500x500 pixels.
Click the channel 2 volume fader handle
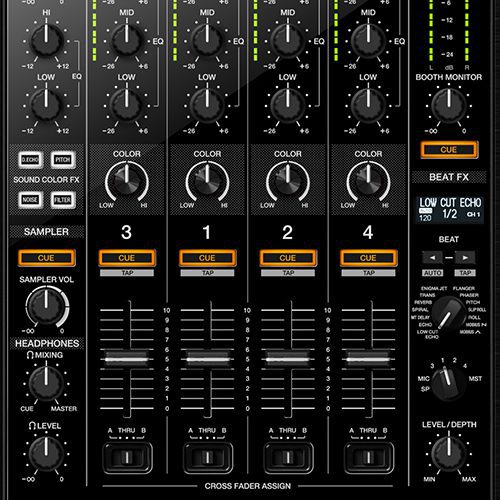(x=288, y=359)
